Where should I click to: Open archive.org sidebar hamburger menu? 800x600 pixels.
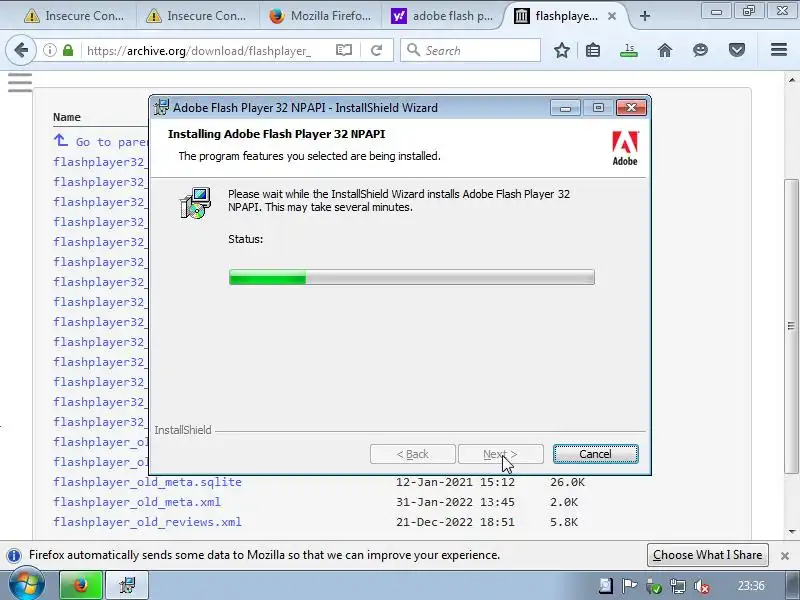pos(20,83)
